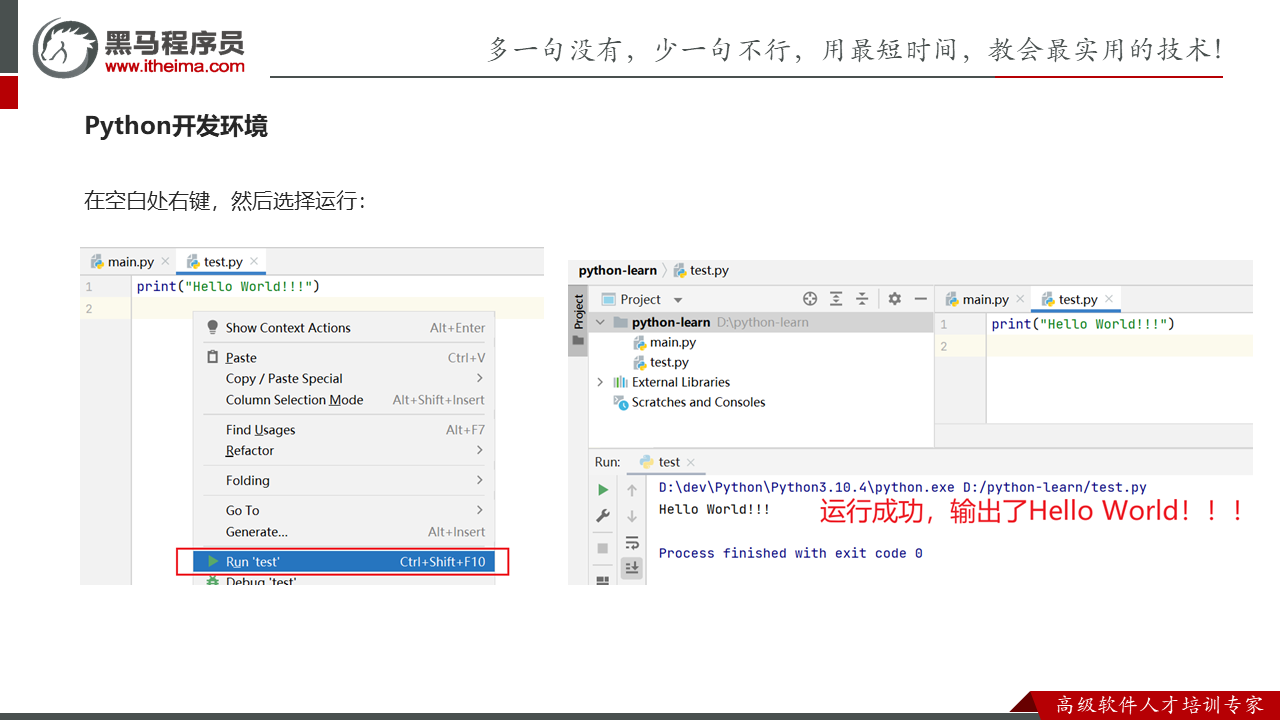Image resolution: width=1280 pixels, height=720 pixels.
Task: Toggle soft-wrap in Run console
Action: 632,543
